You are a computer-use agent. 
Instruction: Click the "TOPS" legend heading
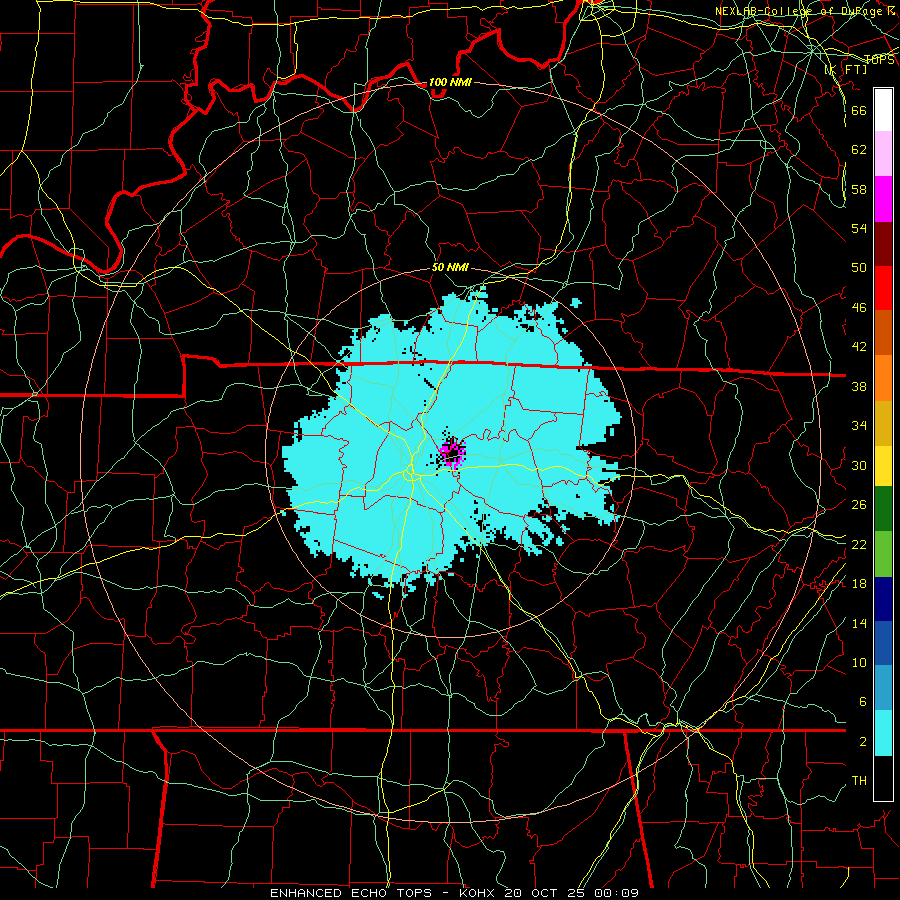click(879, 60)
